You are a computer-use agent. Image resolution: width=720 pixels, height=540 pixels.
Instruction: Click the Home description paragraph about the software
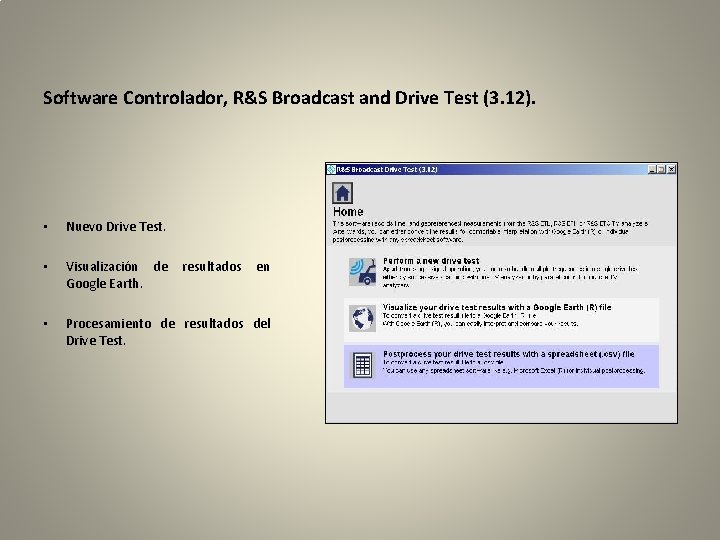click(x=490, y=231)
